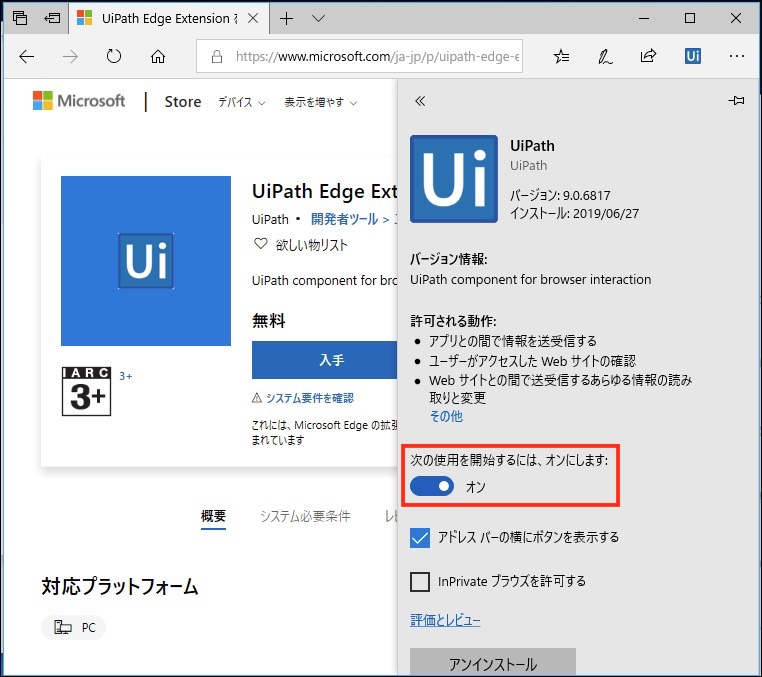This screenshot has height=677, width=762.
Task: Click the アンインストール button
Action: 493,663
